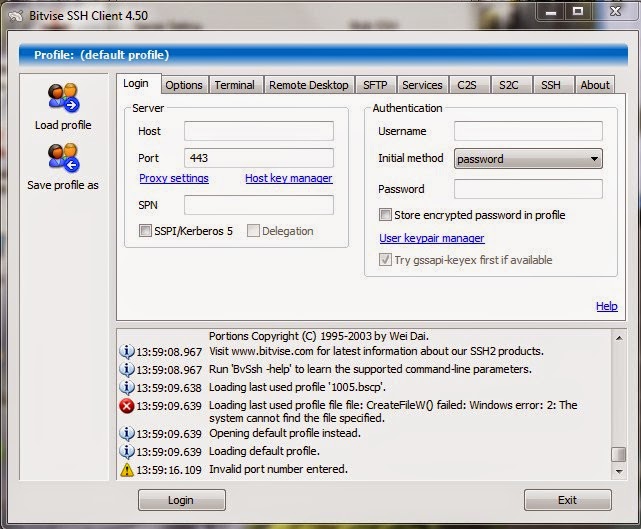Open the Proxy settings link
The width and height of the screenshot is (641, 529).
(174, 178)
